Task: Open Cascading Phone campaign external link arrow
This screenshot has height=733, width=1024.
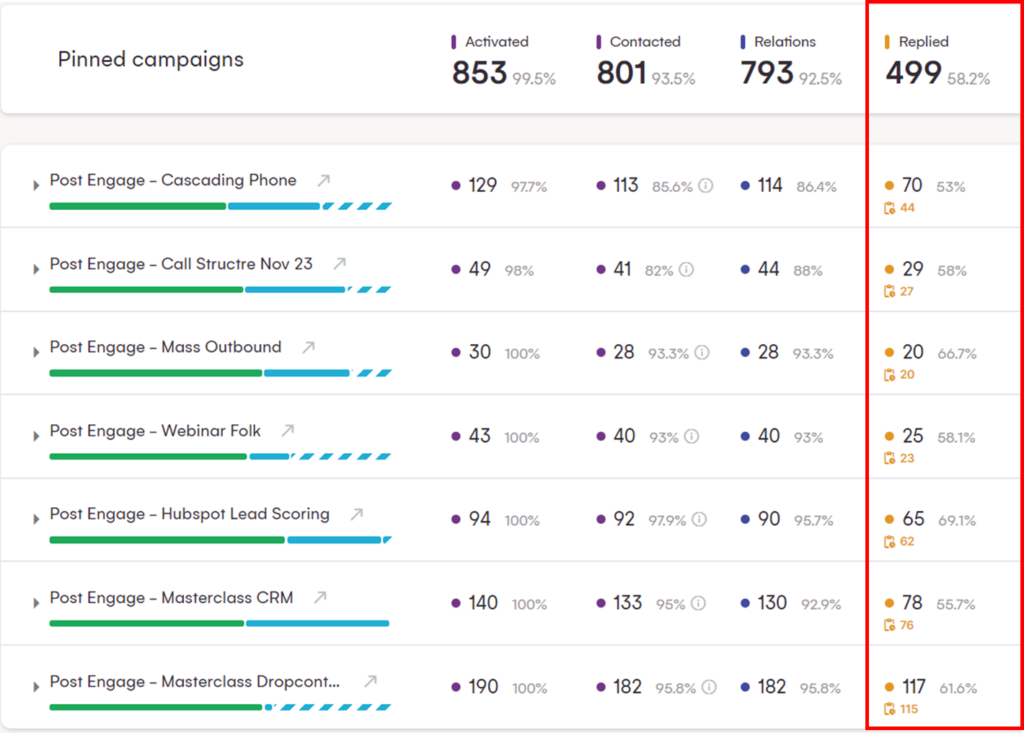Action: (x=323, y=181)
